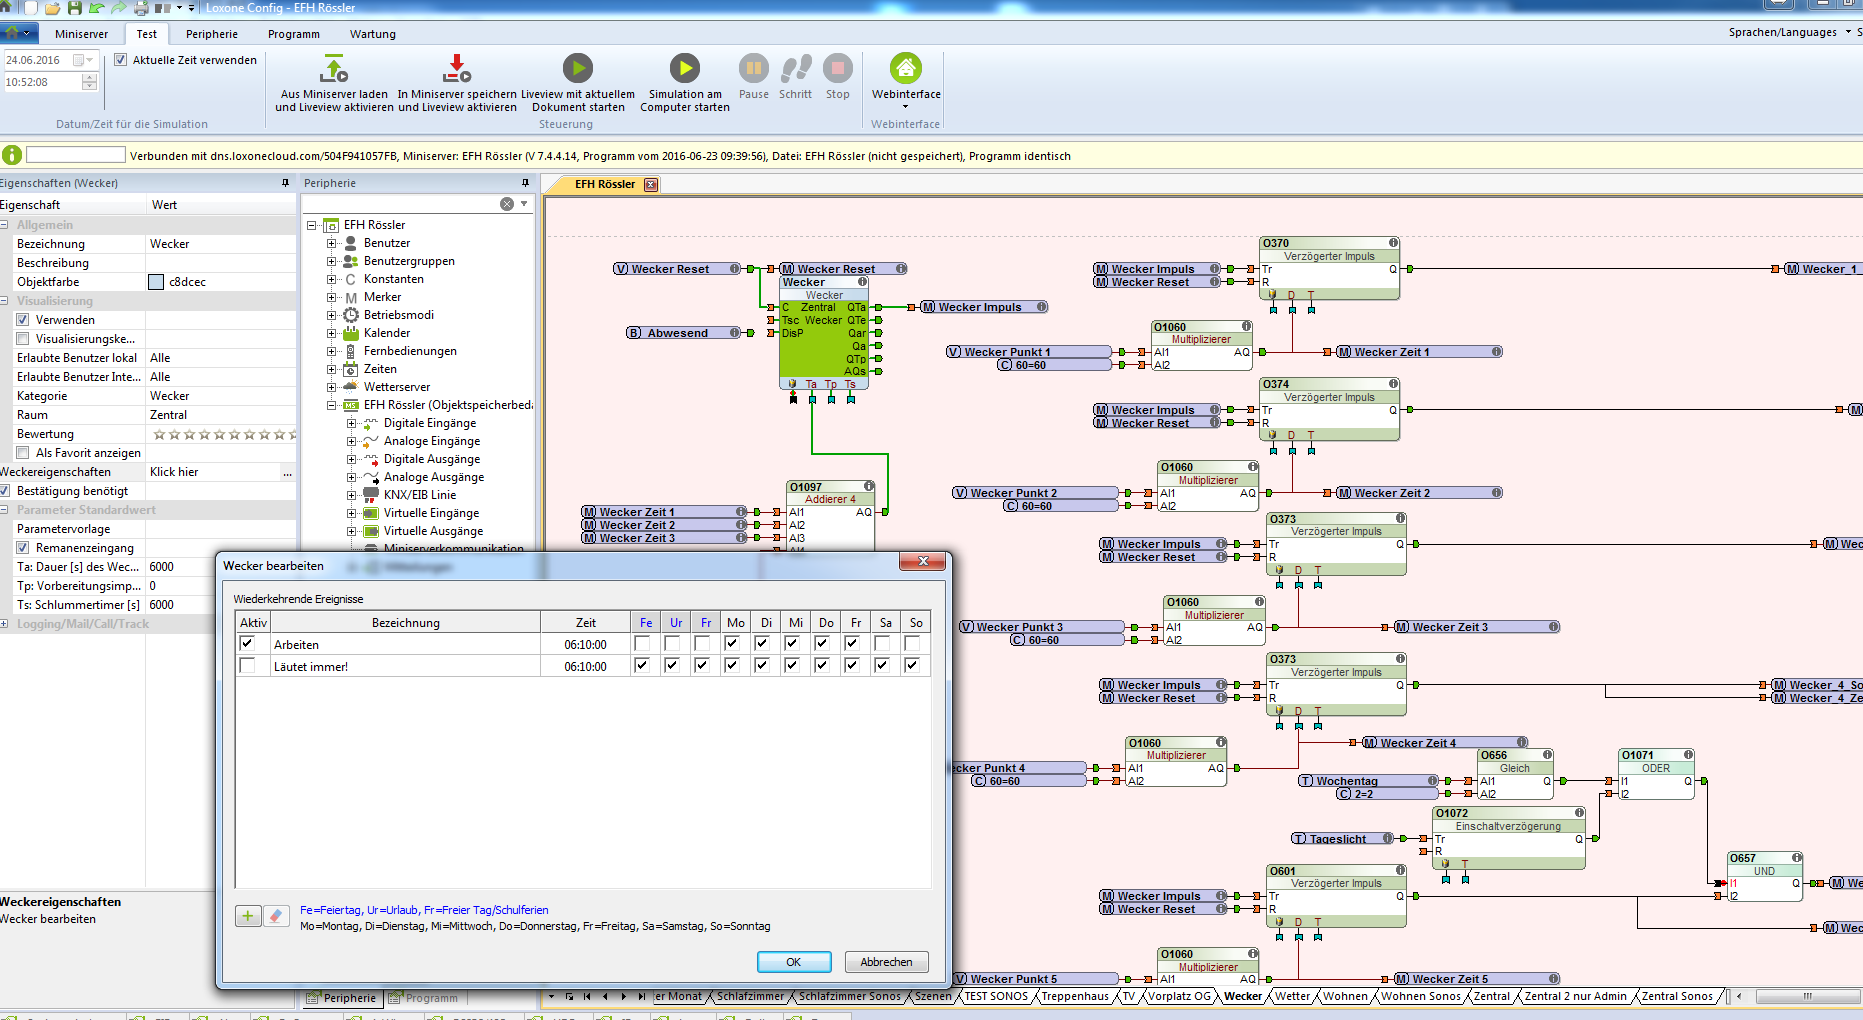The width and height of the screenshot is (1863, 1020).
Task: Open the simulation date dropdown
Action: pyautogui.click(x=89, y=60)
